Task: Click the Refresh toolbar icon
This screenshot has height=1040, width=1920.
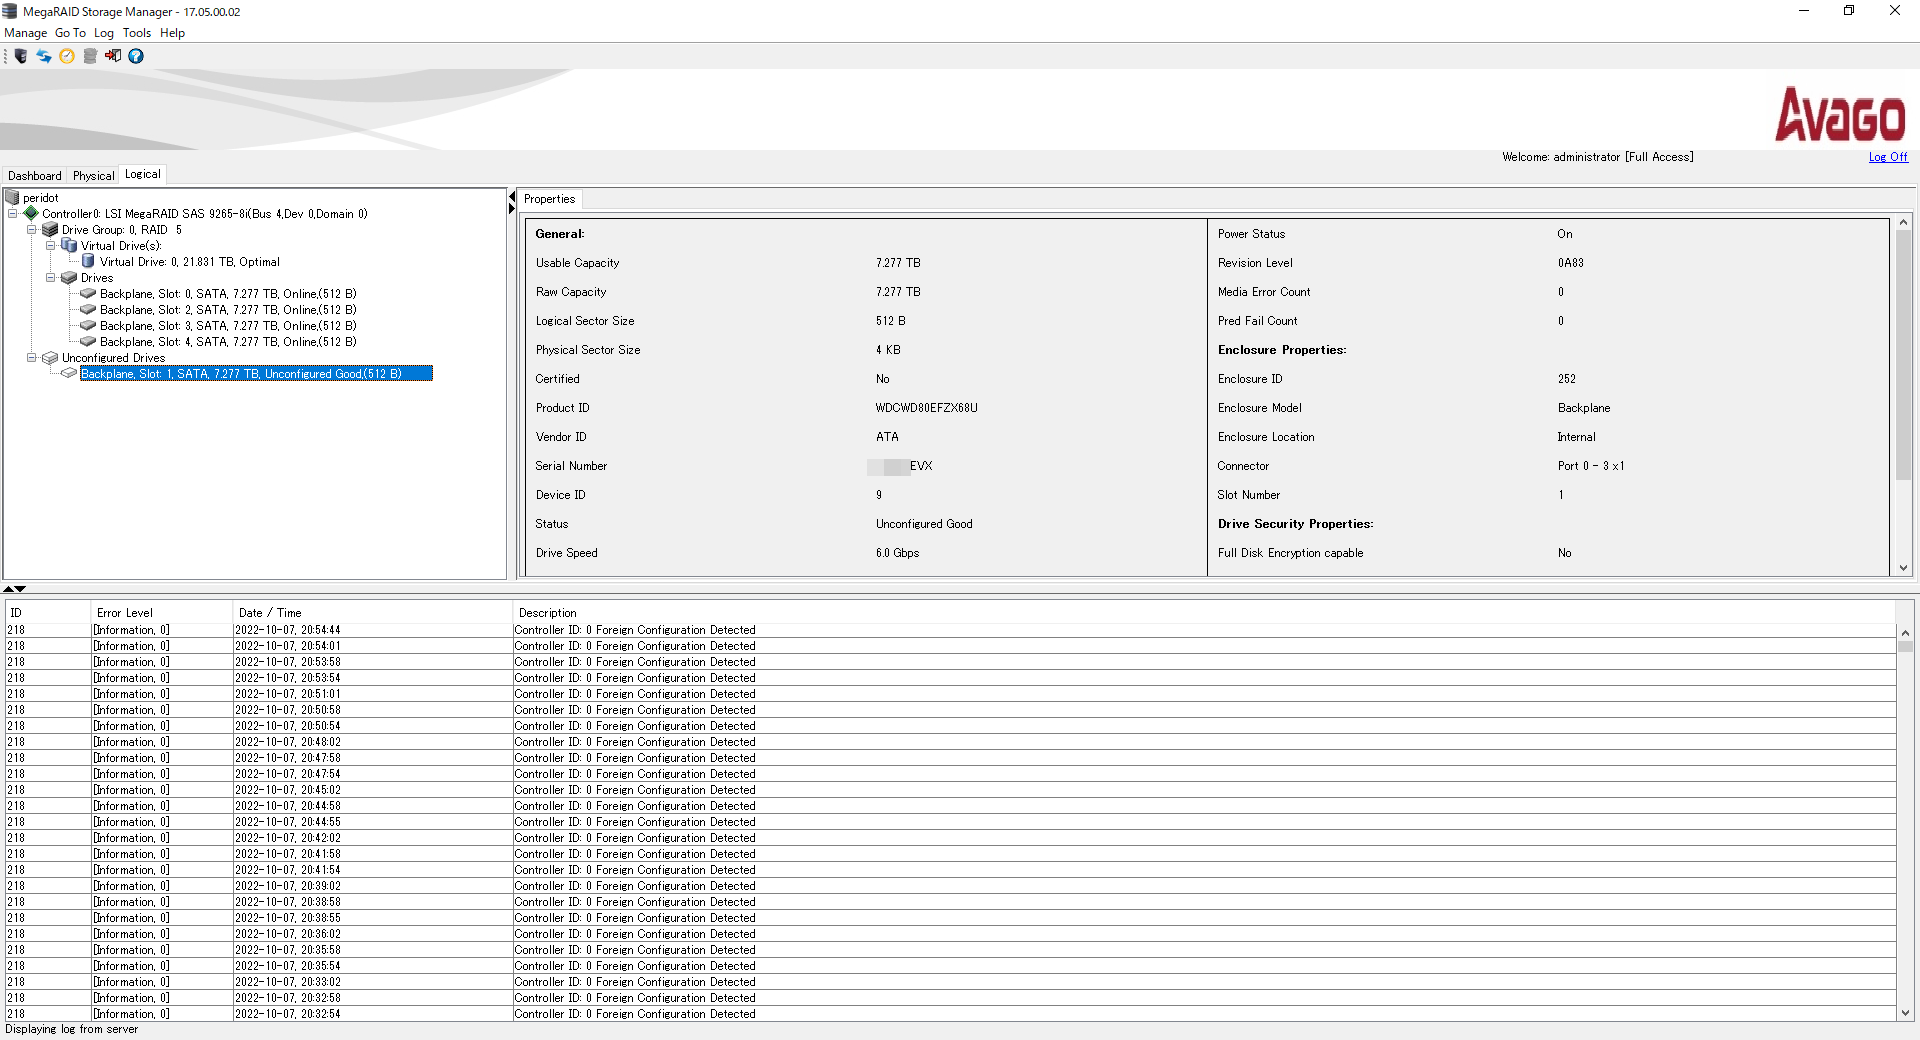Action: [44, 56]
